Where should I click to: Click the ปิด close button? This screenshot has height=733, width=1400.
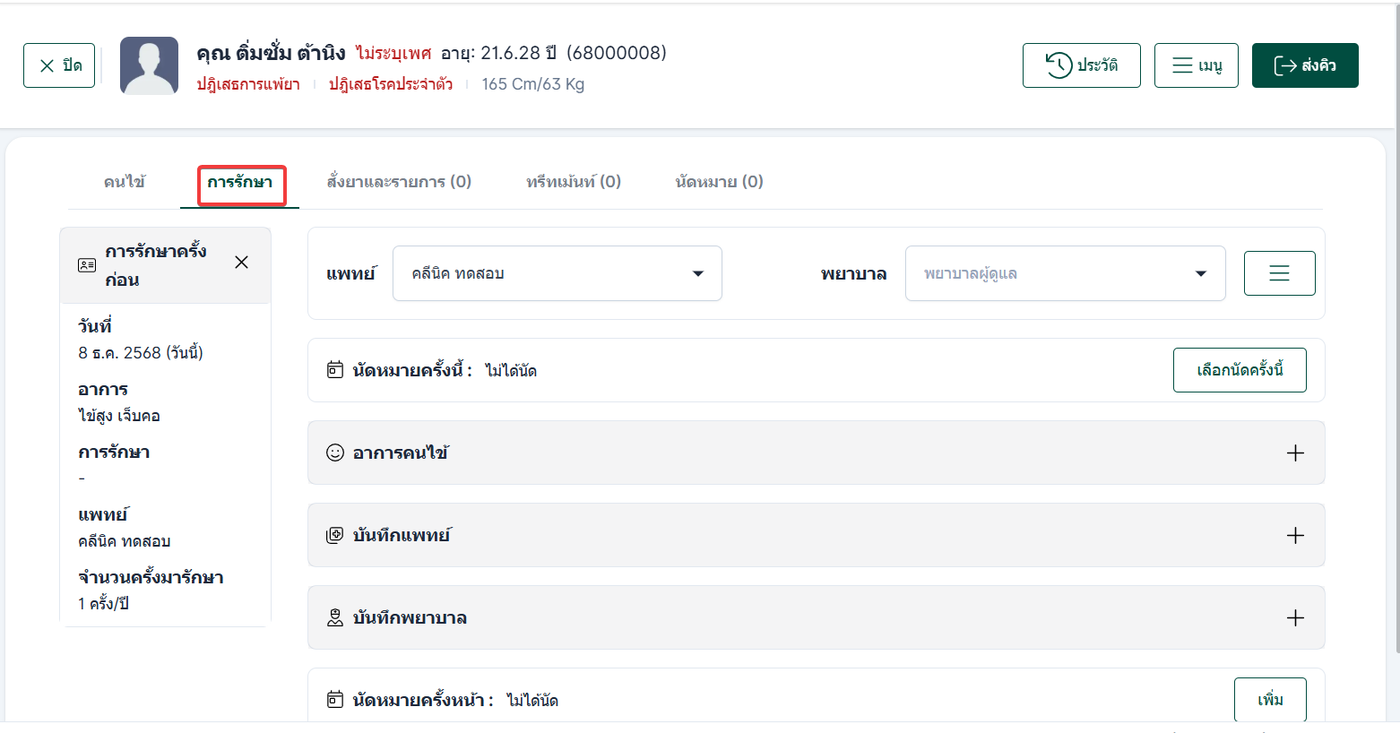click(x=59, y=66)
